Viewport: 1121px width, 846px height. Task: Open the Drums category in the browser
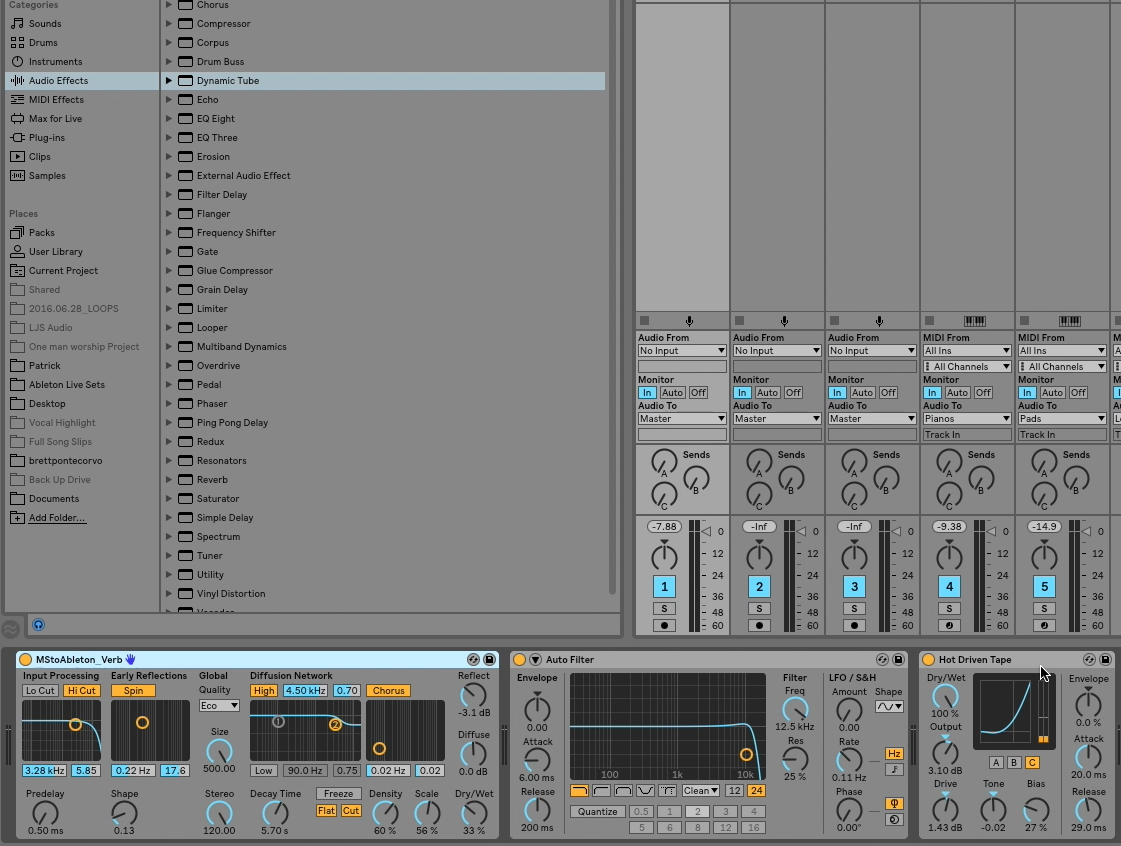click(x=43, y=42)
